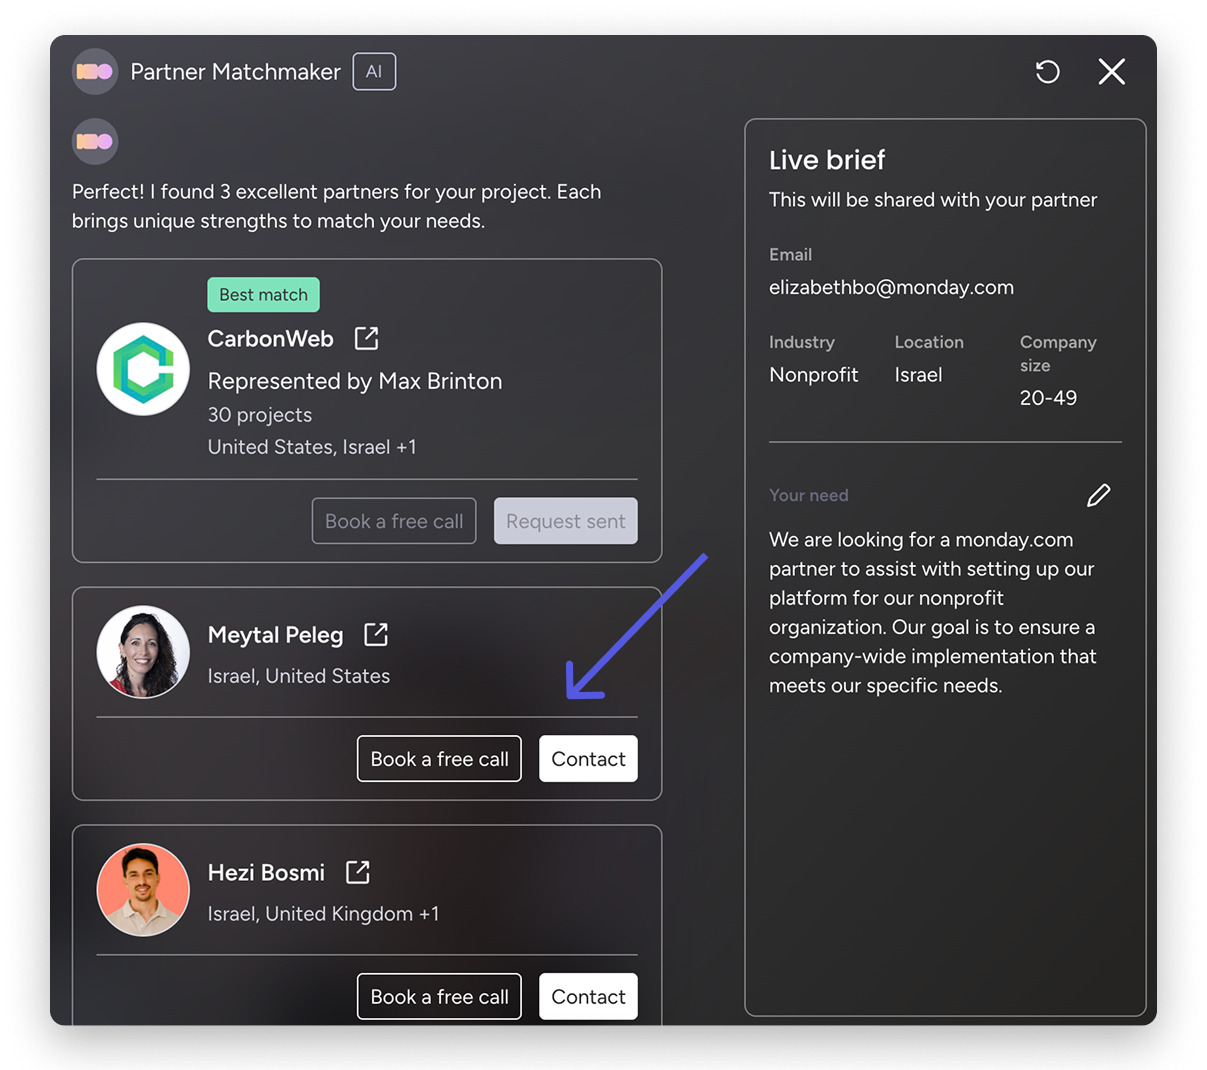Click the AI badge beside title
This screenshot has height=1070, width=1207.
click(374, 72)
